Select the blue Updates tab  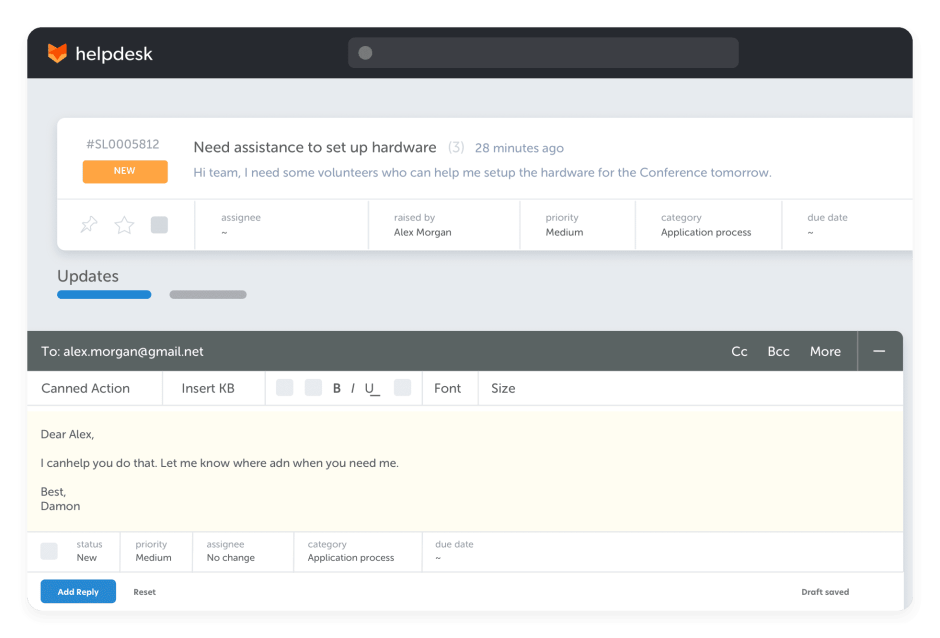click(104, 295)
